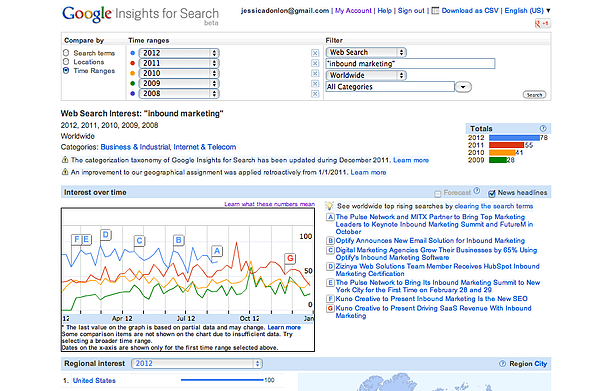This screenshot has height=391, width=600.
Task: Click headline marker B on chart
Action: [x=178, y=240]
